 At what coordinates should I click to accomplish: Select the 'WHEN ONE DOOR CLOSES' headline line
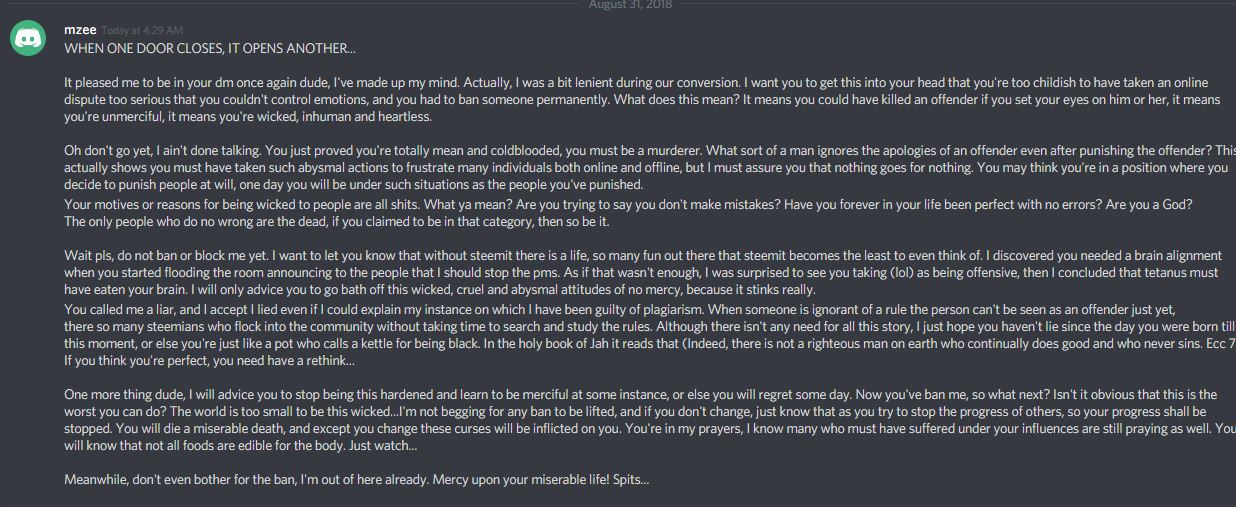point(209,47)
